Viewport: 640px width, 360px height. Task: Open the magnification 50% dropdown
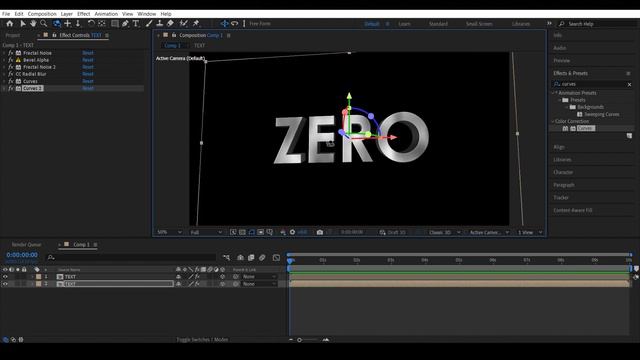[x=169, y=232]
